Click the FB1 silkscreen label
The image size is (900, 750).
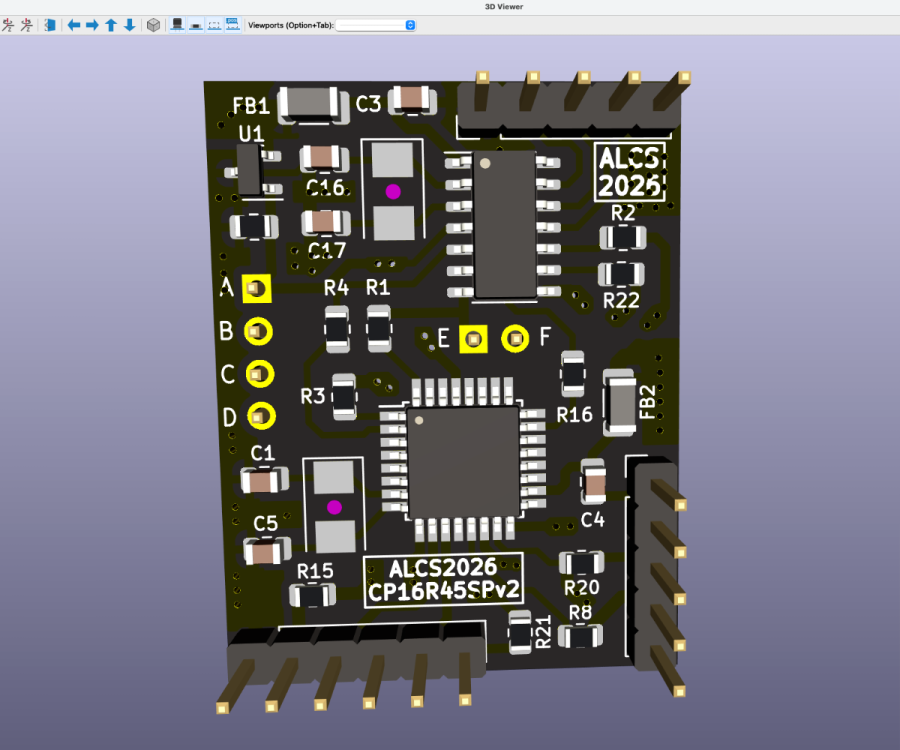tap(251, 106)
